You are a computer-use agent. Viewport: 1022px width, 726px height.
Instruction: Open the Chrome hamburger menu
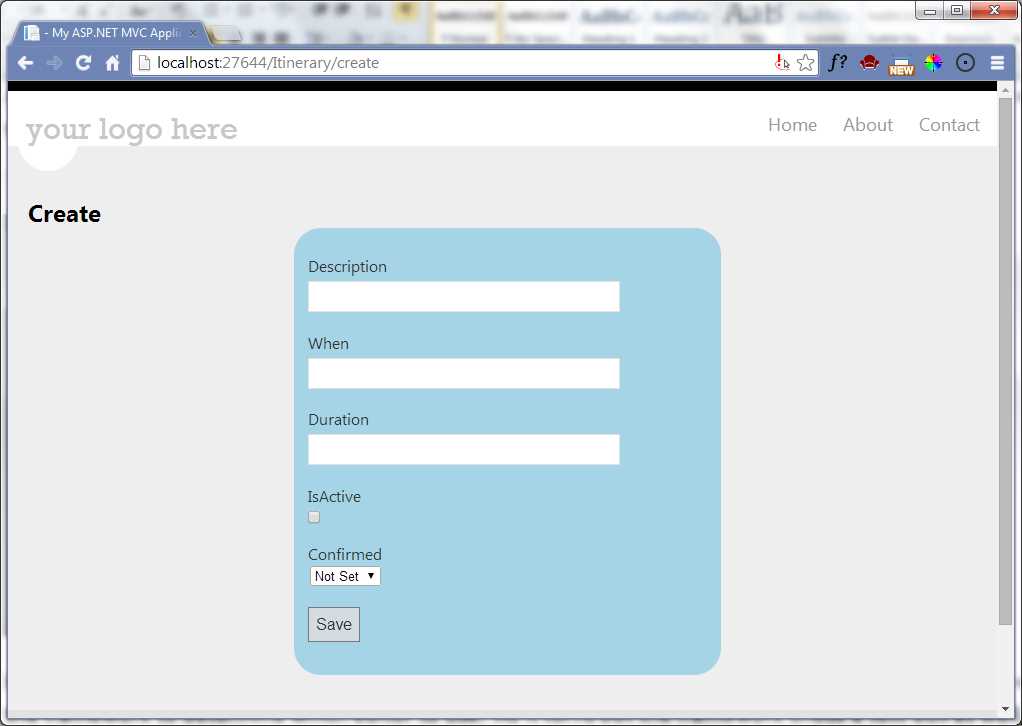[997, 62]
